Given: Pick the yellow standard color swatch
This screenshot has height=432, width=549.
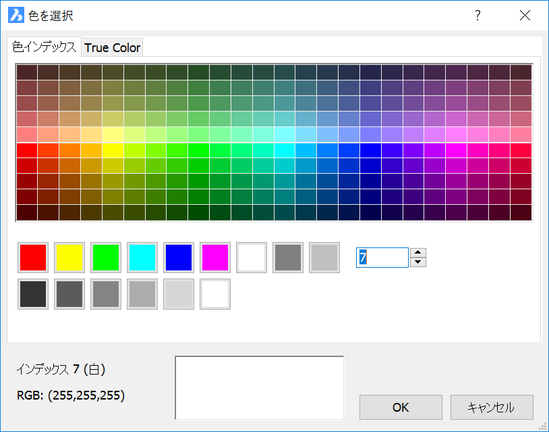Looking at the screenshot, I should coord(69,258).
